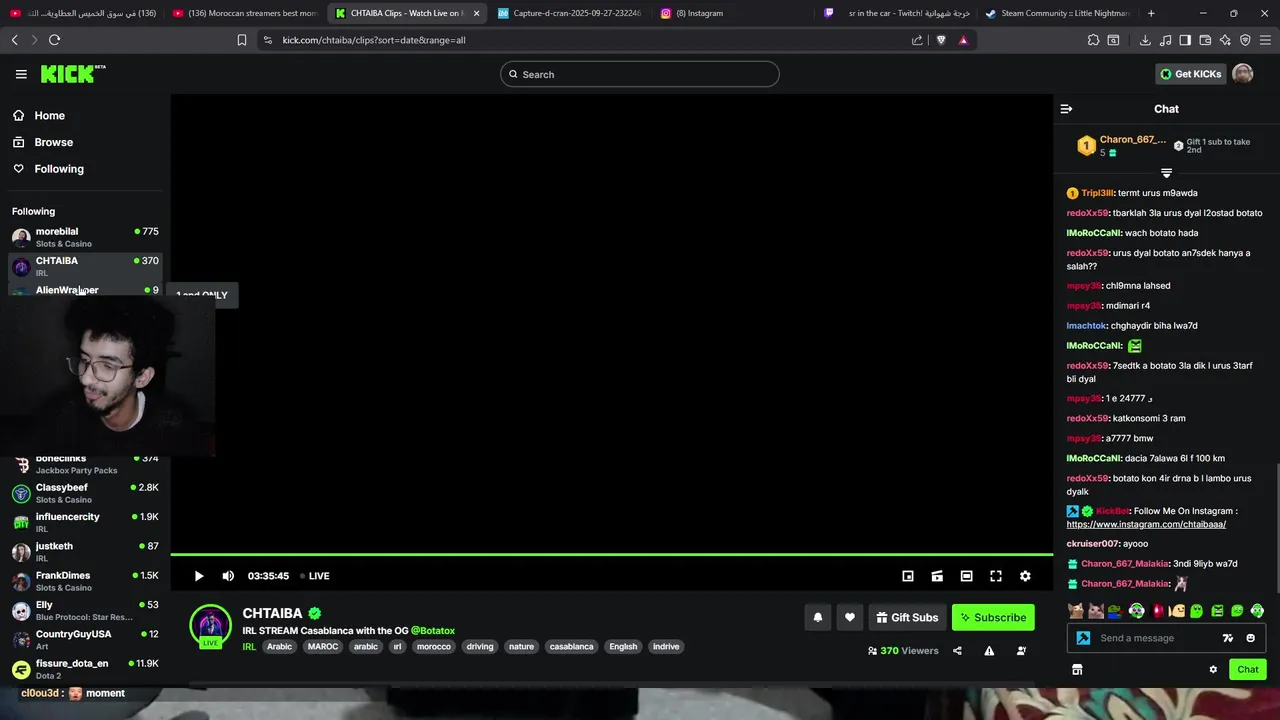The width and height of the screenshot is (1280, 720).
Task: Click the chat identity badge icon
Action: click(x=1083, y=638)
